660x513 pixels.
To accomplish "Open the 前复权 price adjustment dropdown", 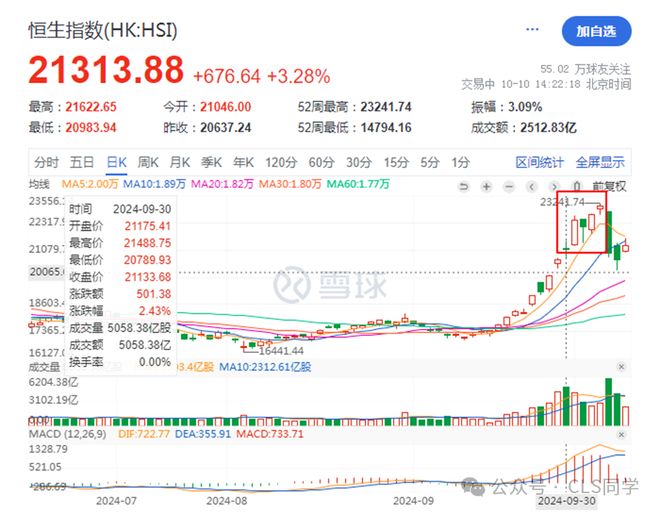I will 609,186.
